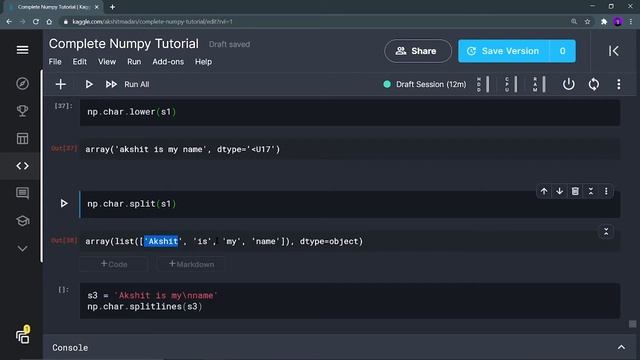Open the Chrome three-dot menu

click(631, 22)
